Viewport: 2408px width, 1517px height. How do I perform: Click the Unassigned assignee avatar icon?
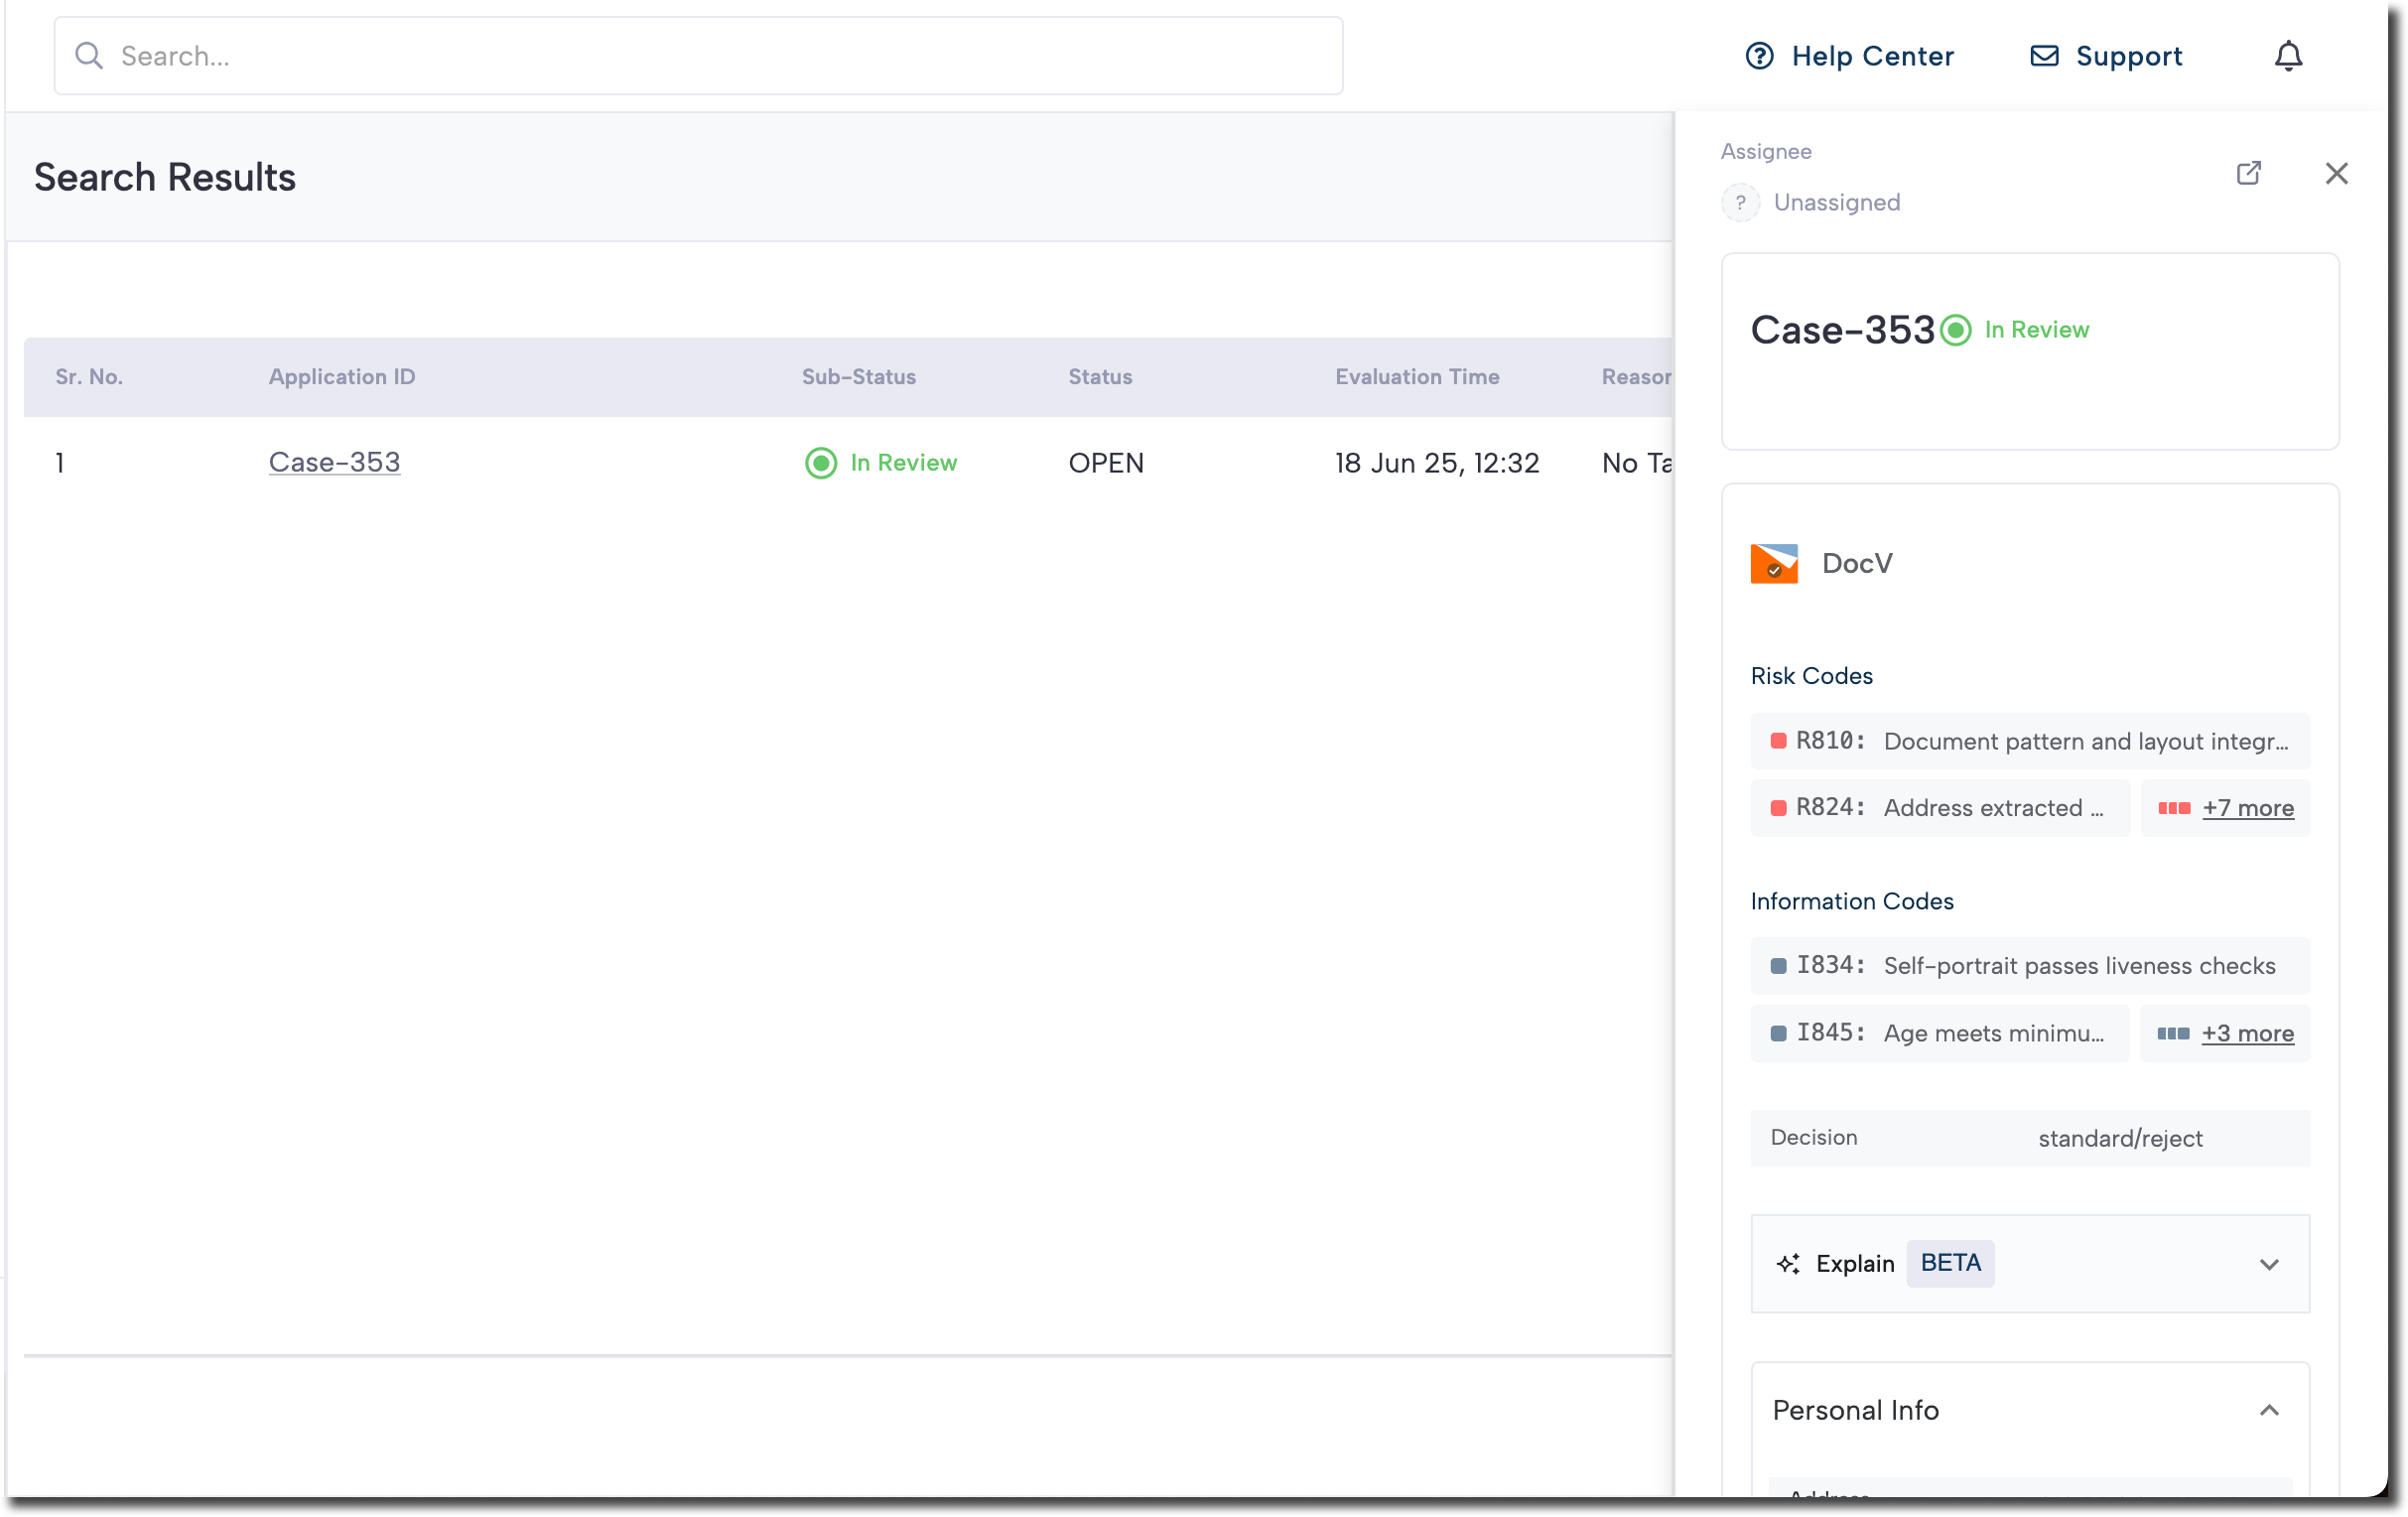[1740, 203]
